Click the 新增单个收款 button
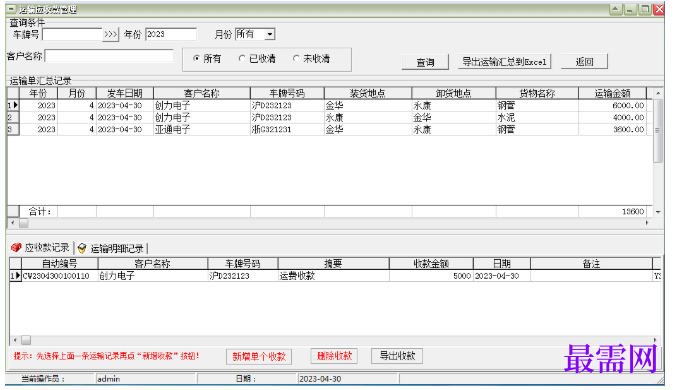Screen dimensions: 676x390 259,357
